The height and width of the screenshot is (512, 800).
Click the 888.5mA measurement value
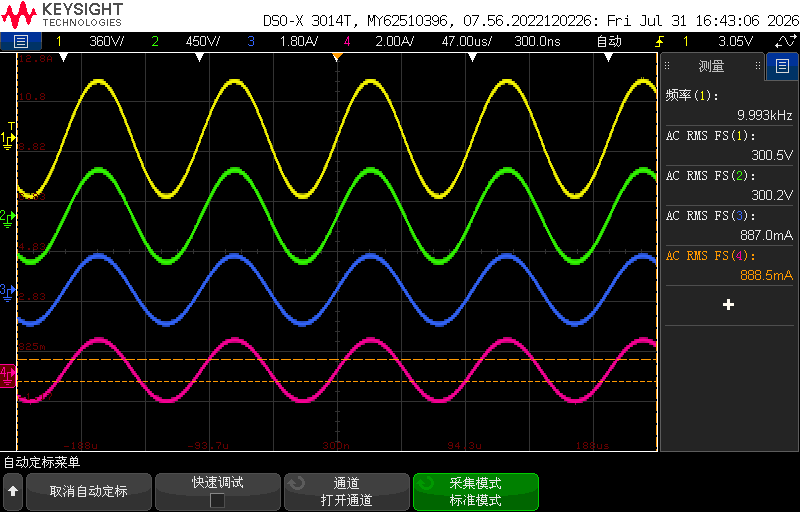766,275
